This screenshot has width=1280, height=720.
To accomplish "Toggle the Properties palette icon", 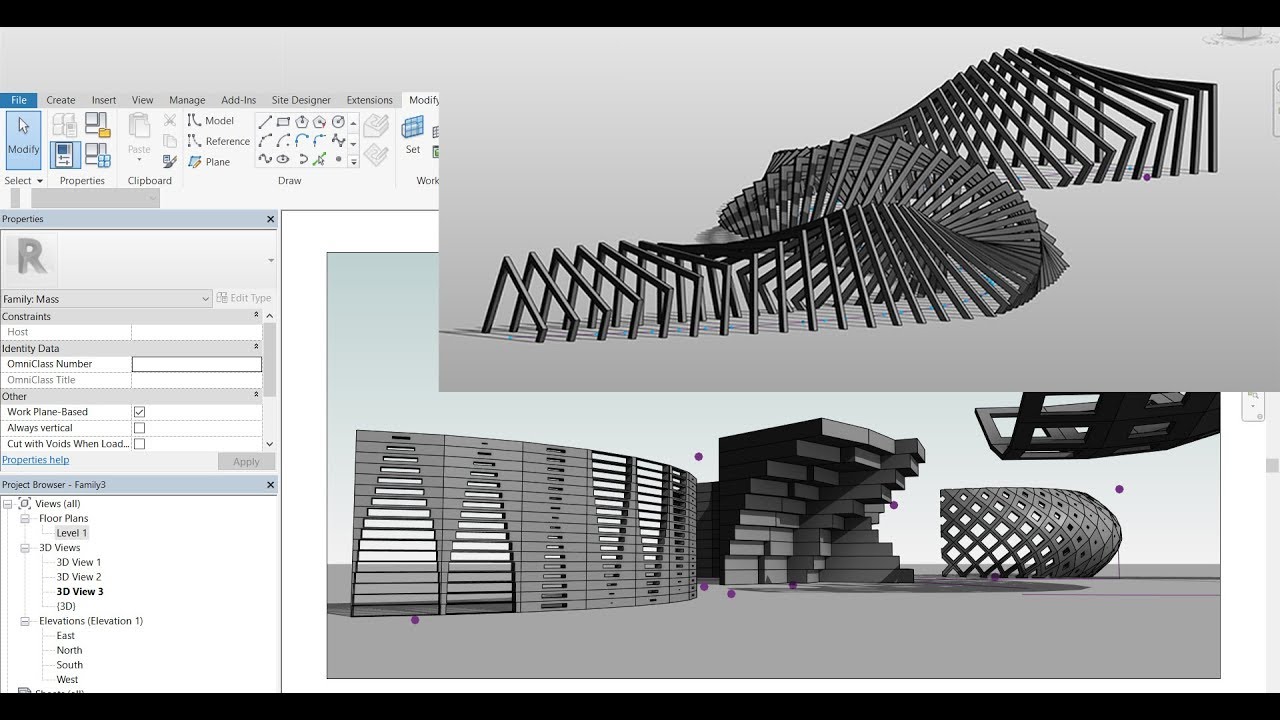I will coord(65,155).
